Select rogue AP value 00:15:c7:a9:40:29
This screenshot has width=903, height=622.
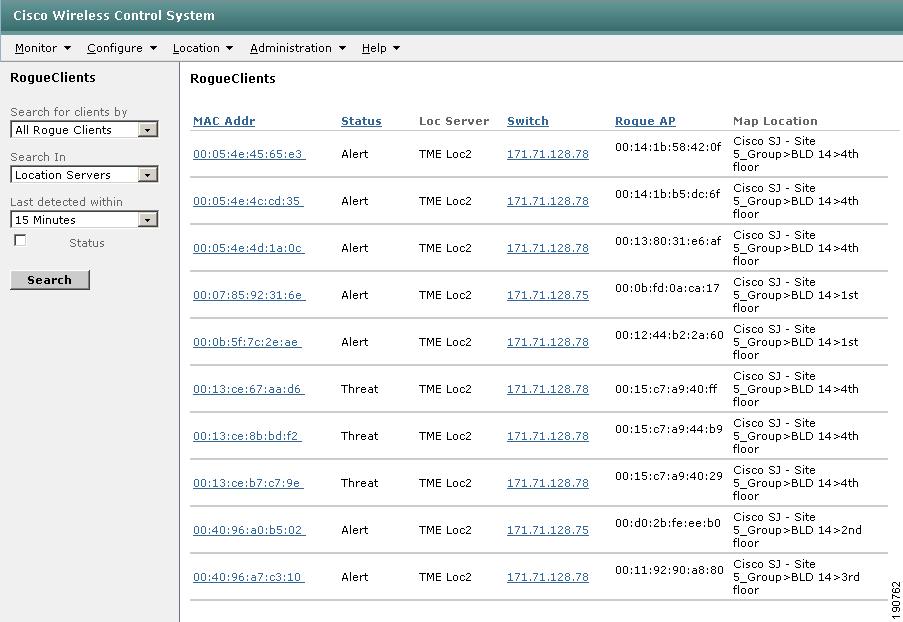click(x=669, y=476)
